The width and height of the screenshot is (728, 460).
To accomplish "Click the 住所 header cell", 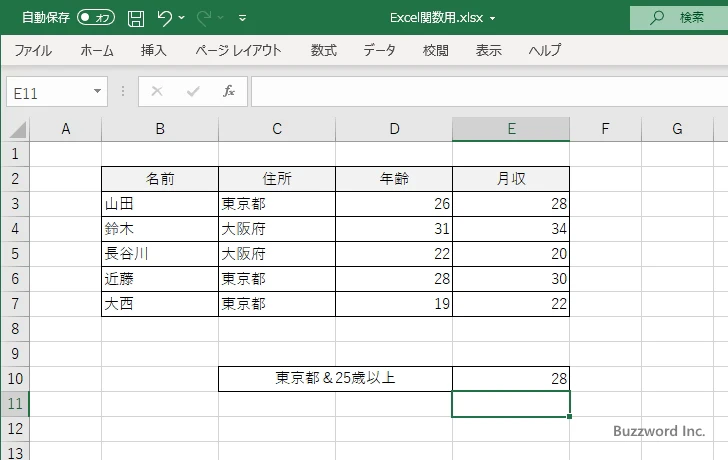I will pyautogui.click(x=277, y=179).
